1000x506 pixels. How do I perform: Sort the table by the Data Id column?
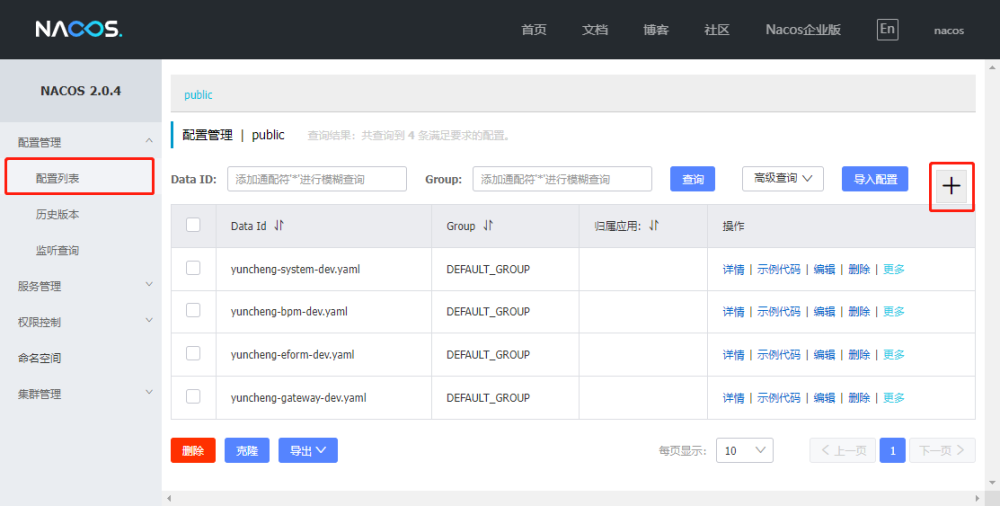point(279,226)
